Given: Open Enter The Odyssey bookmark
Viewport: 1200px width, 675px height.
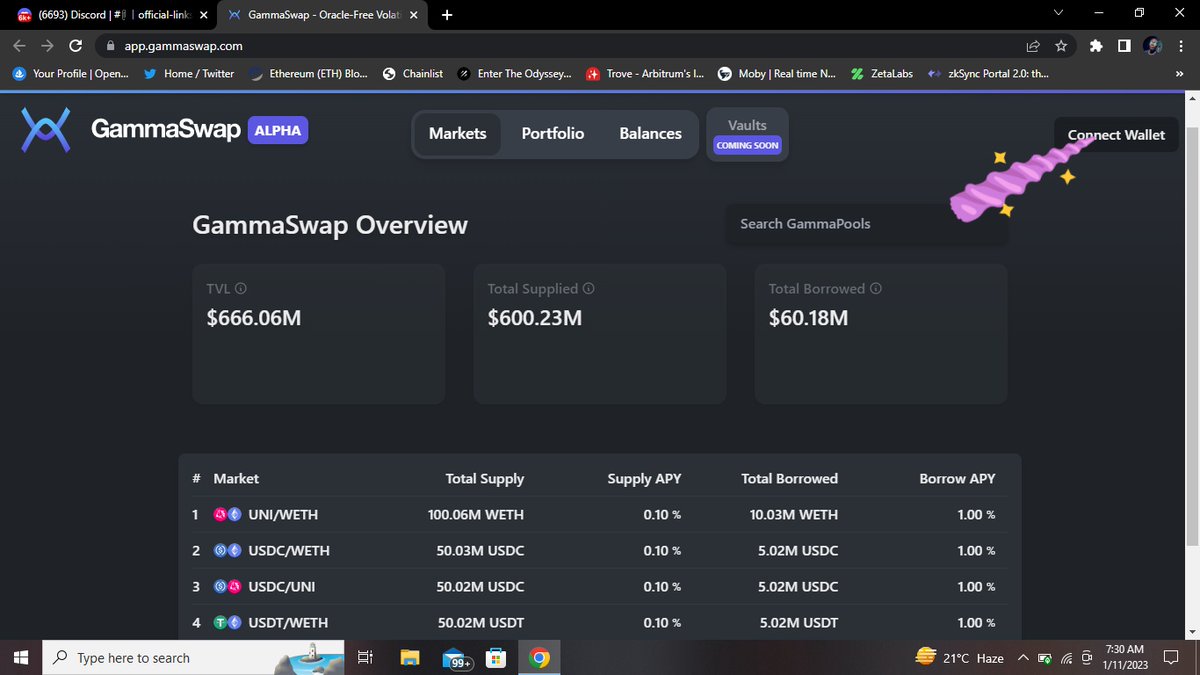Looking at the screenshot, I should point(515,73).
